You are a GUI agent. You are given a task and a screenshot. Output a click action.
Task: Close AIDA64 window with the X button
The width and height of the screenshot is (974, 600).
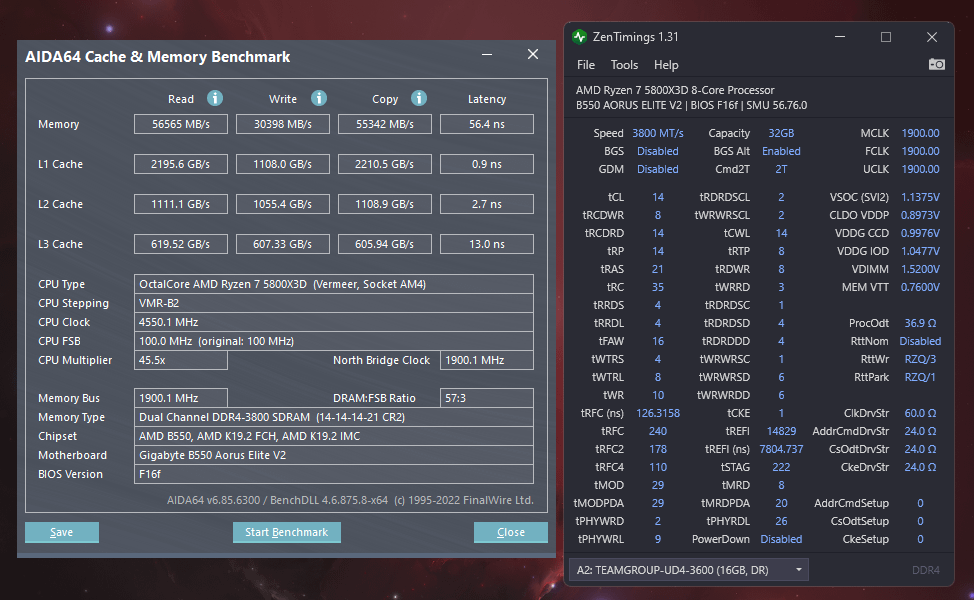533,54
